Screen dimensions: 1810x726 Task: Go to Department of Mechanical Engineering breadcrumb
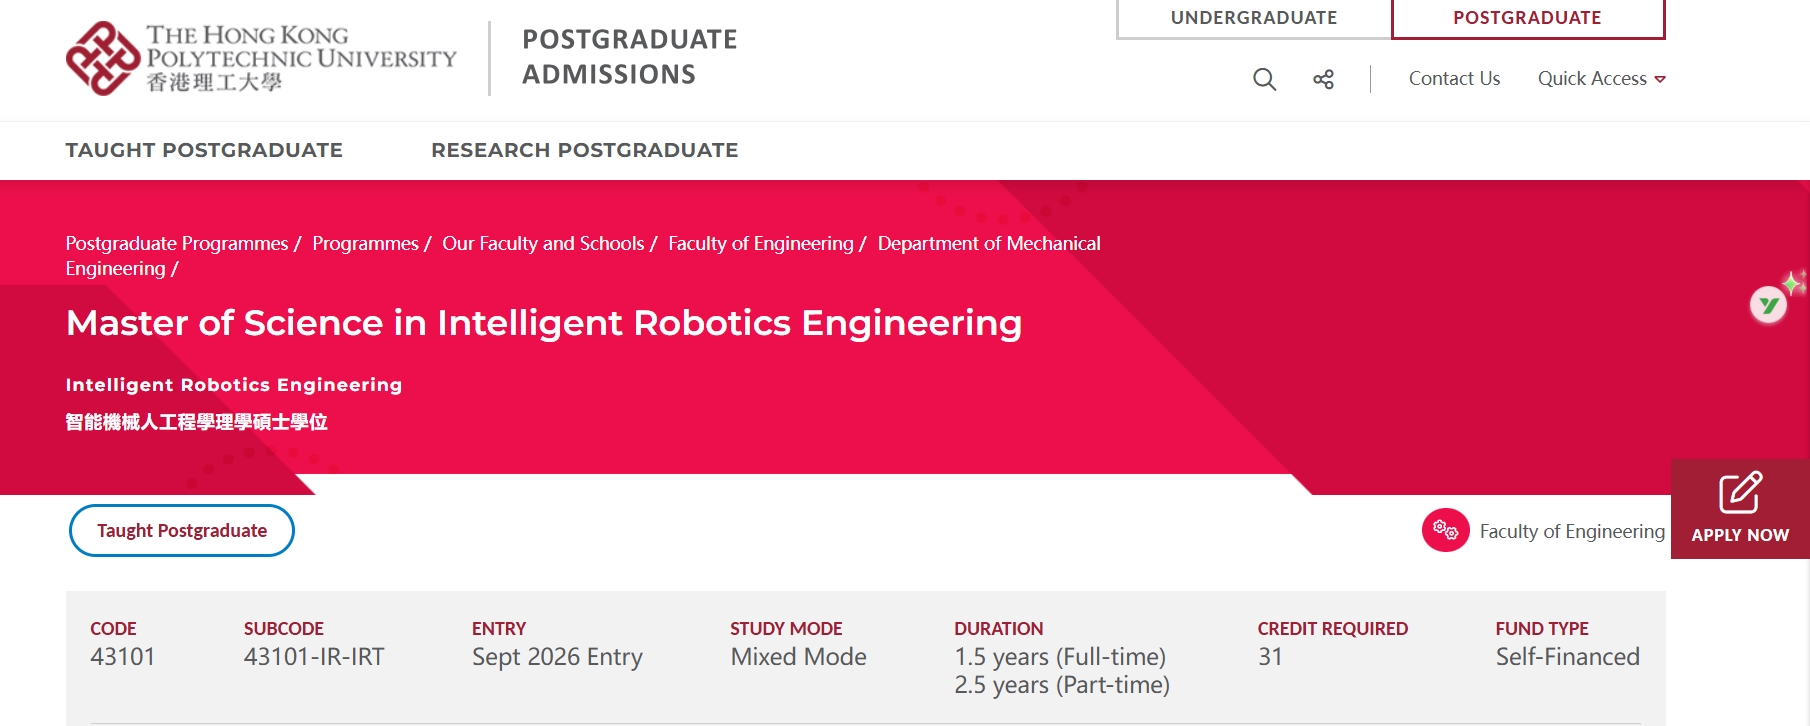(x=988, y=243)
